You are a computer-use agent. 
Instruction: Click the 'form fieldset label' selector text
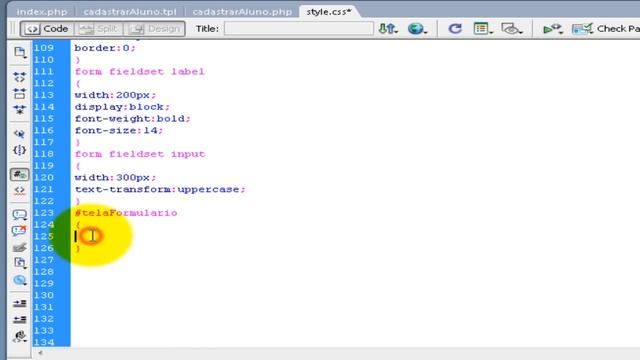(x=139, y=72)
